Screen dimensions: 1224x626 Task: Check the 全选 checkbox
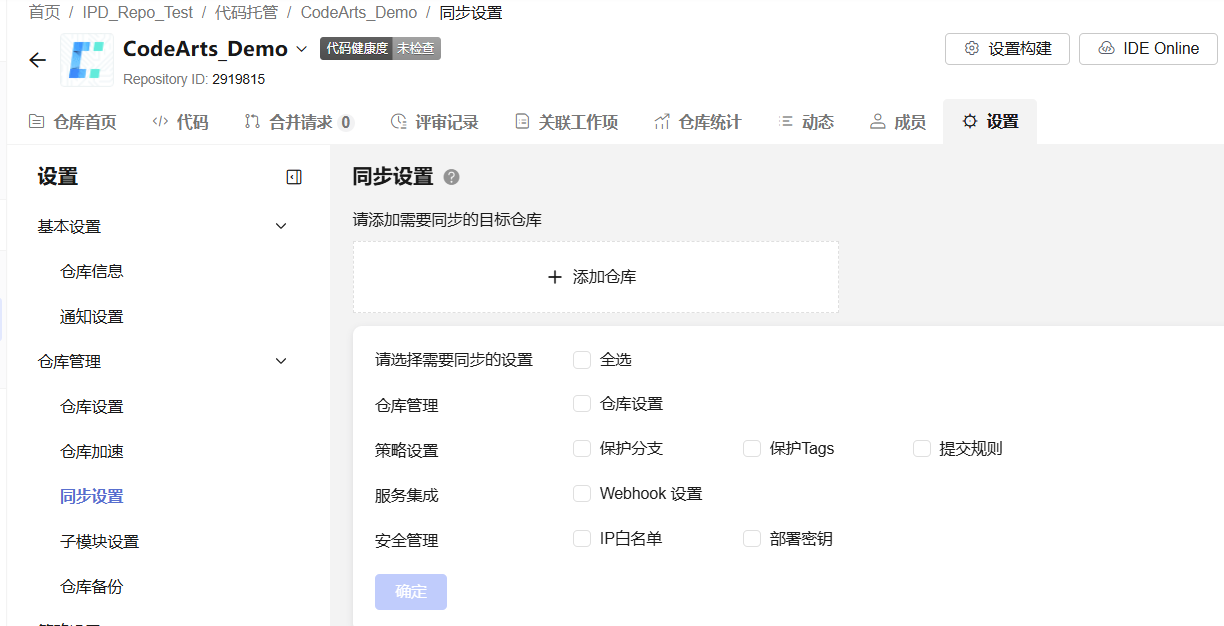(x=582, y=360)
